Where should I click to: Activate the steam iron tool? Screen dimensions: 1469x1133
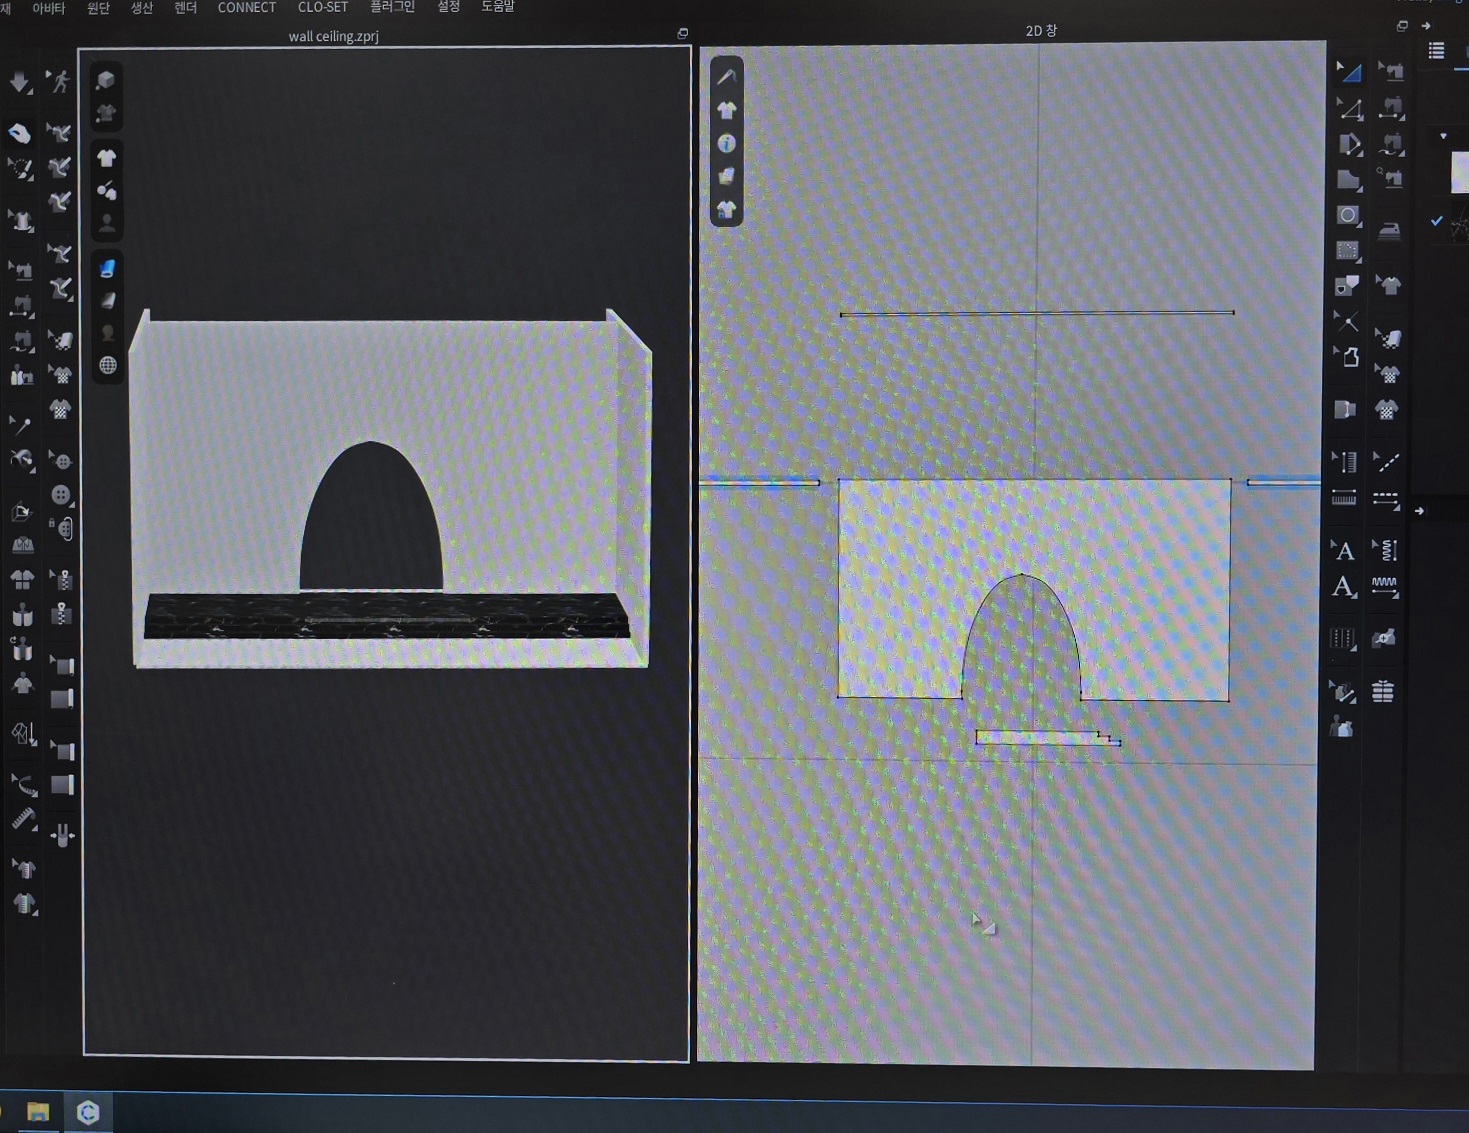(1389, 231)
